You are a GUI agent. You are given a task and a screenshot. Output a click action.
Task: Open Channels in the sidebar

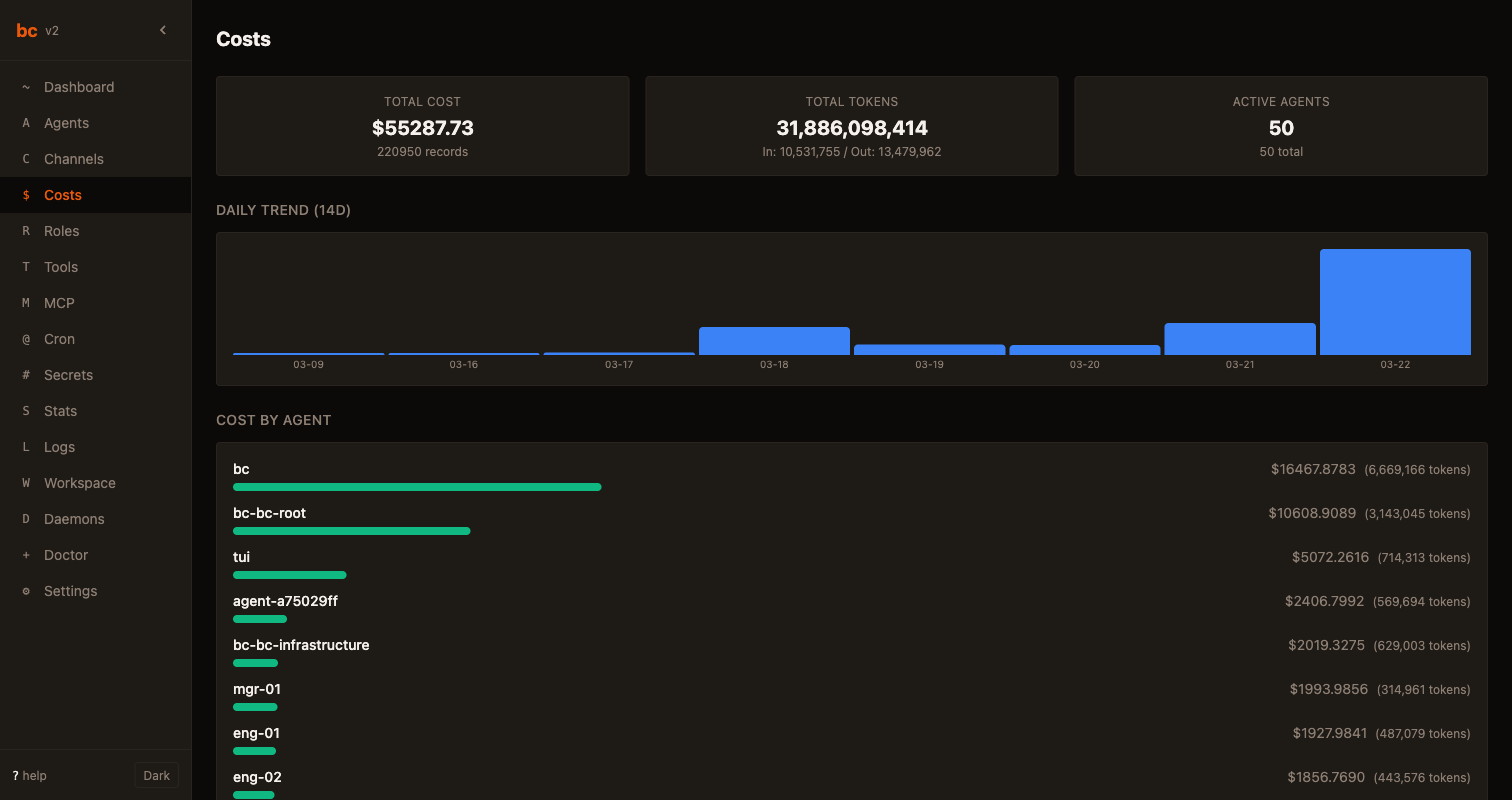(95, 159)
